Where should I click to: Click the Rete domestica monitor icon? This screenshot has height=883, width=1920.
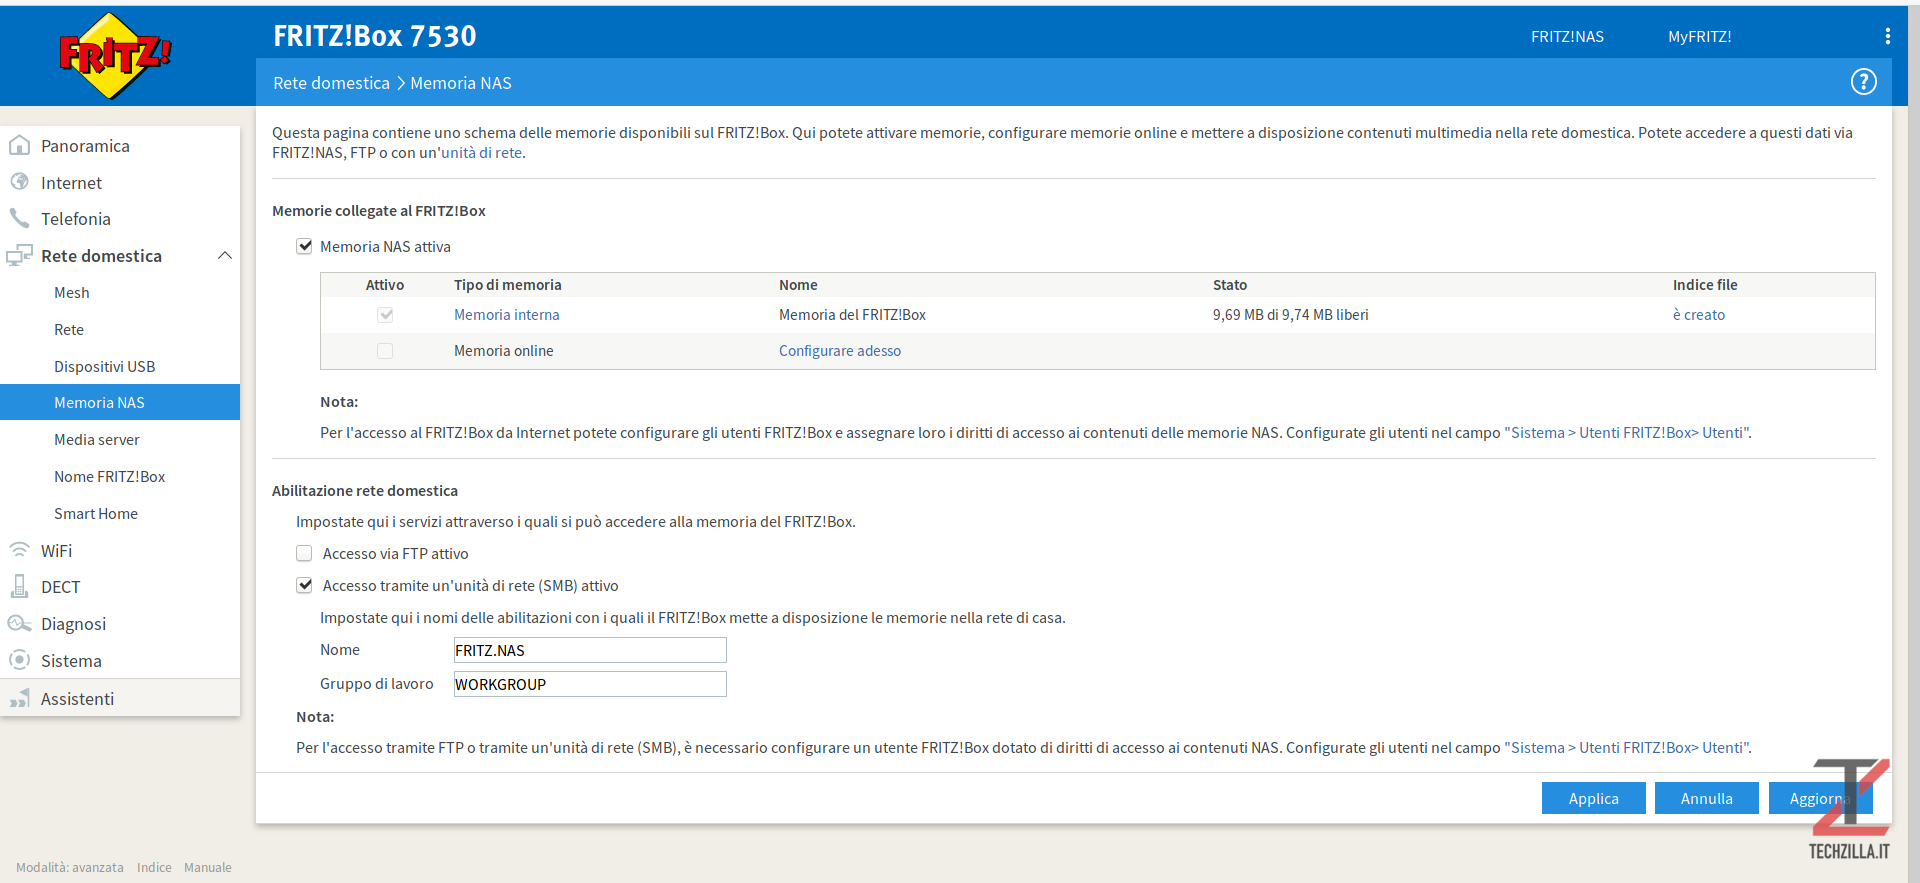19,255
